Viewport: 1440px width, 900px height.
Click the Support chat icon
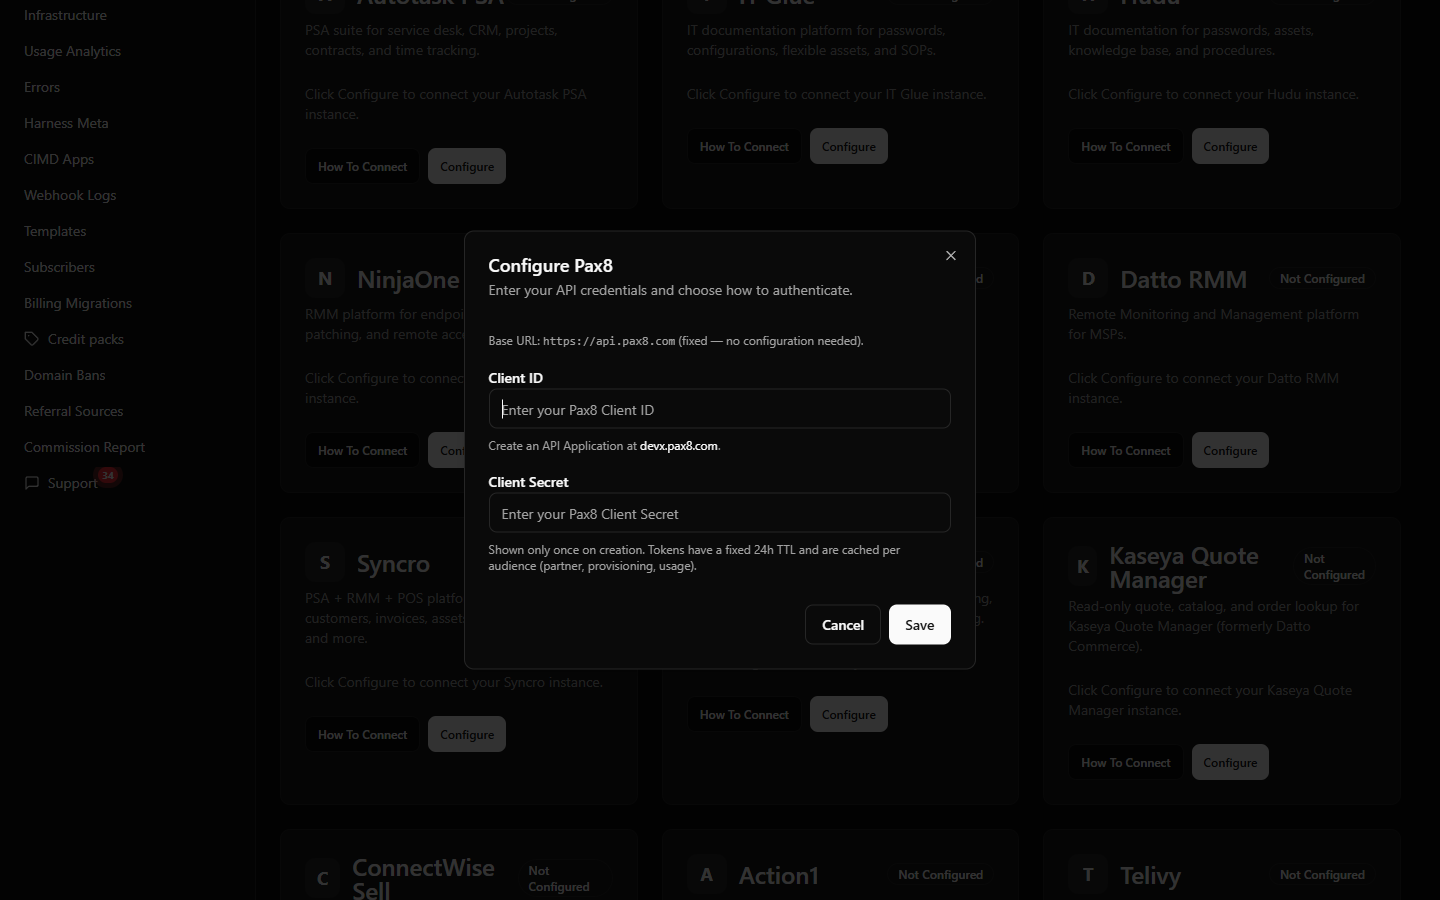tap(32, 483)
